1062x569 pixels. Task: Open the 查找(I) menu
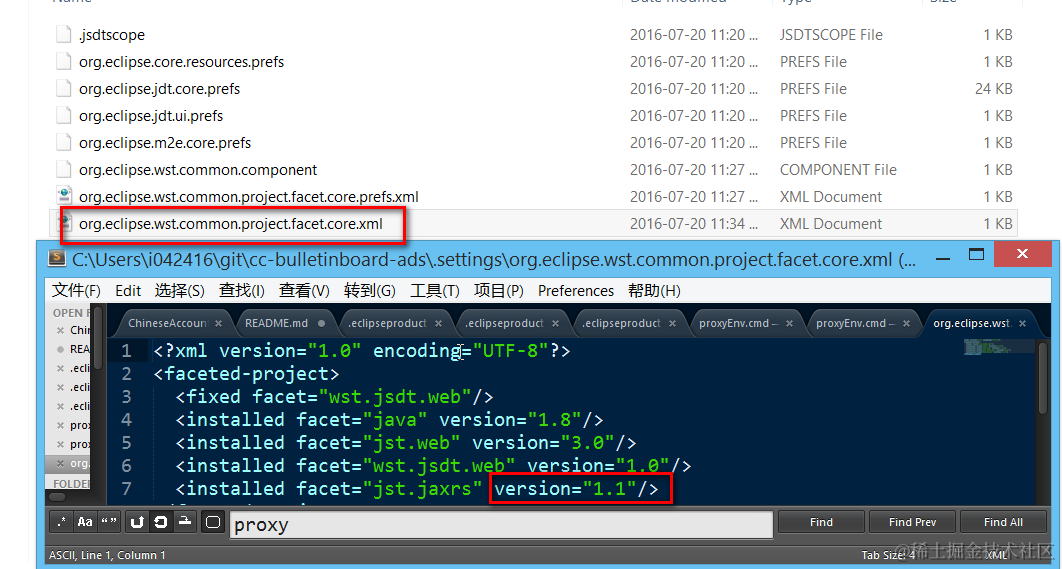241,291
